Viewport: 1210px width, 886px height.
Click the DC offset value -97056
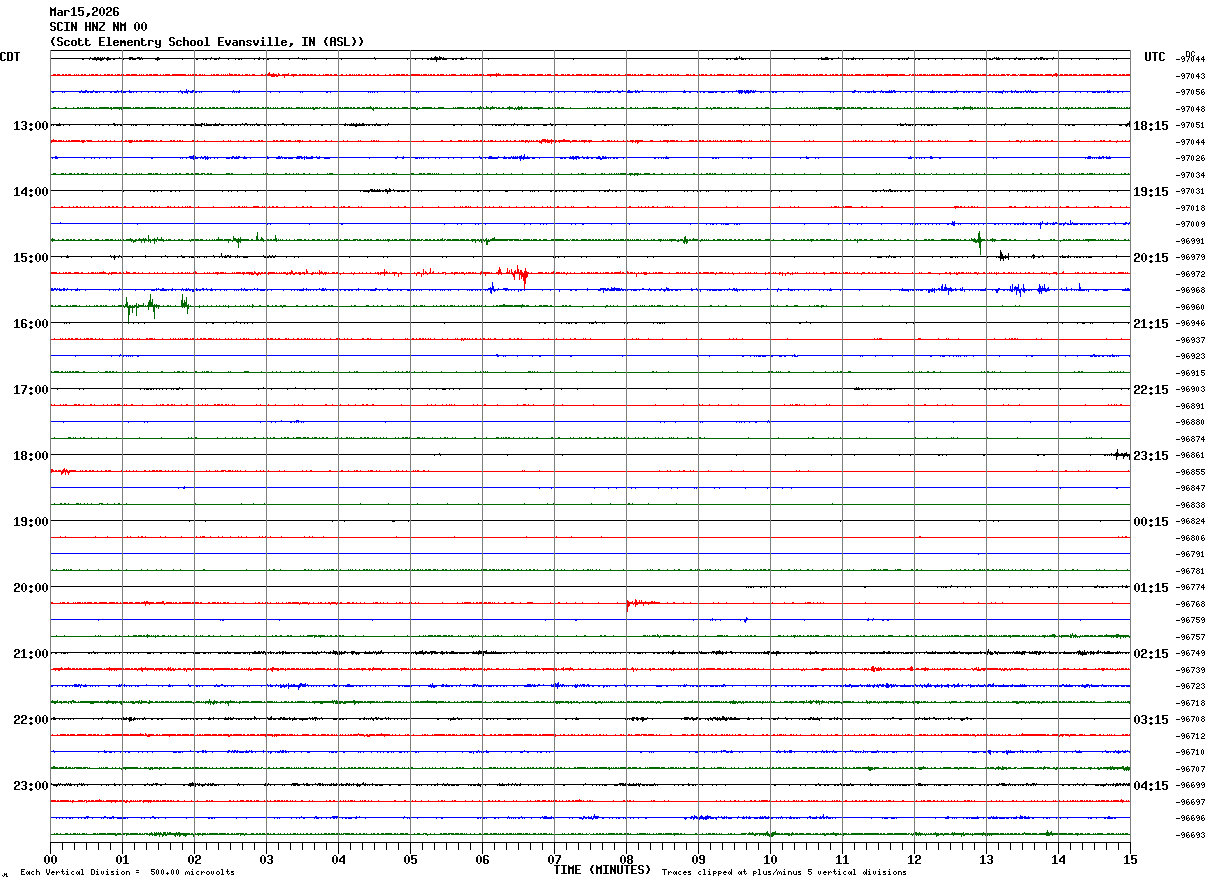click(x=1190, y=92)
